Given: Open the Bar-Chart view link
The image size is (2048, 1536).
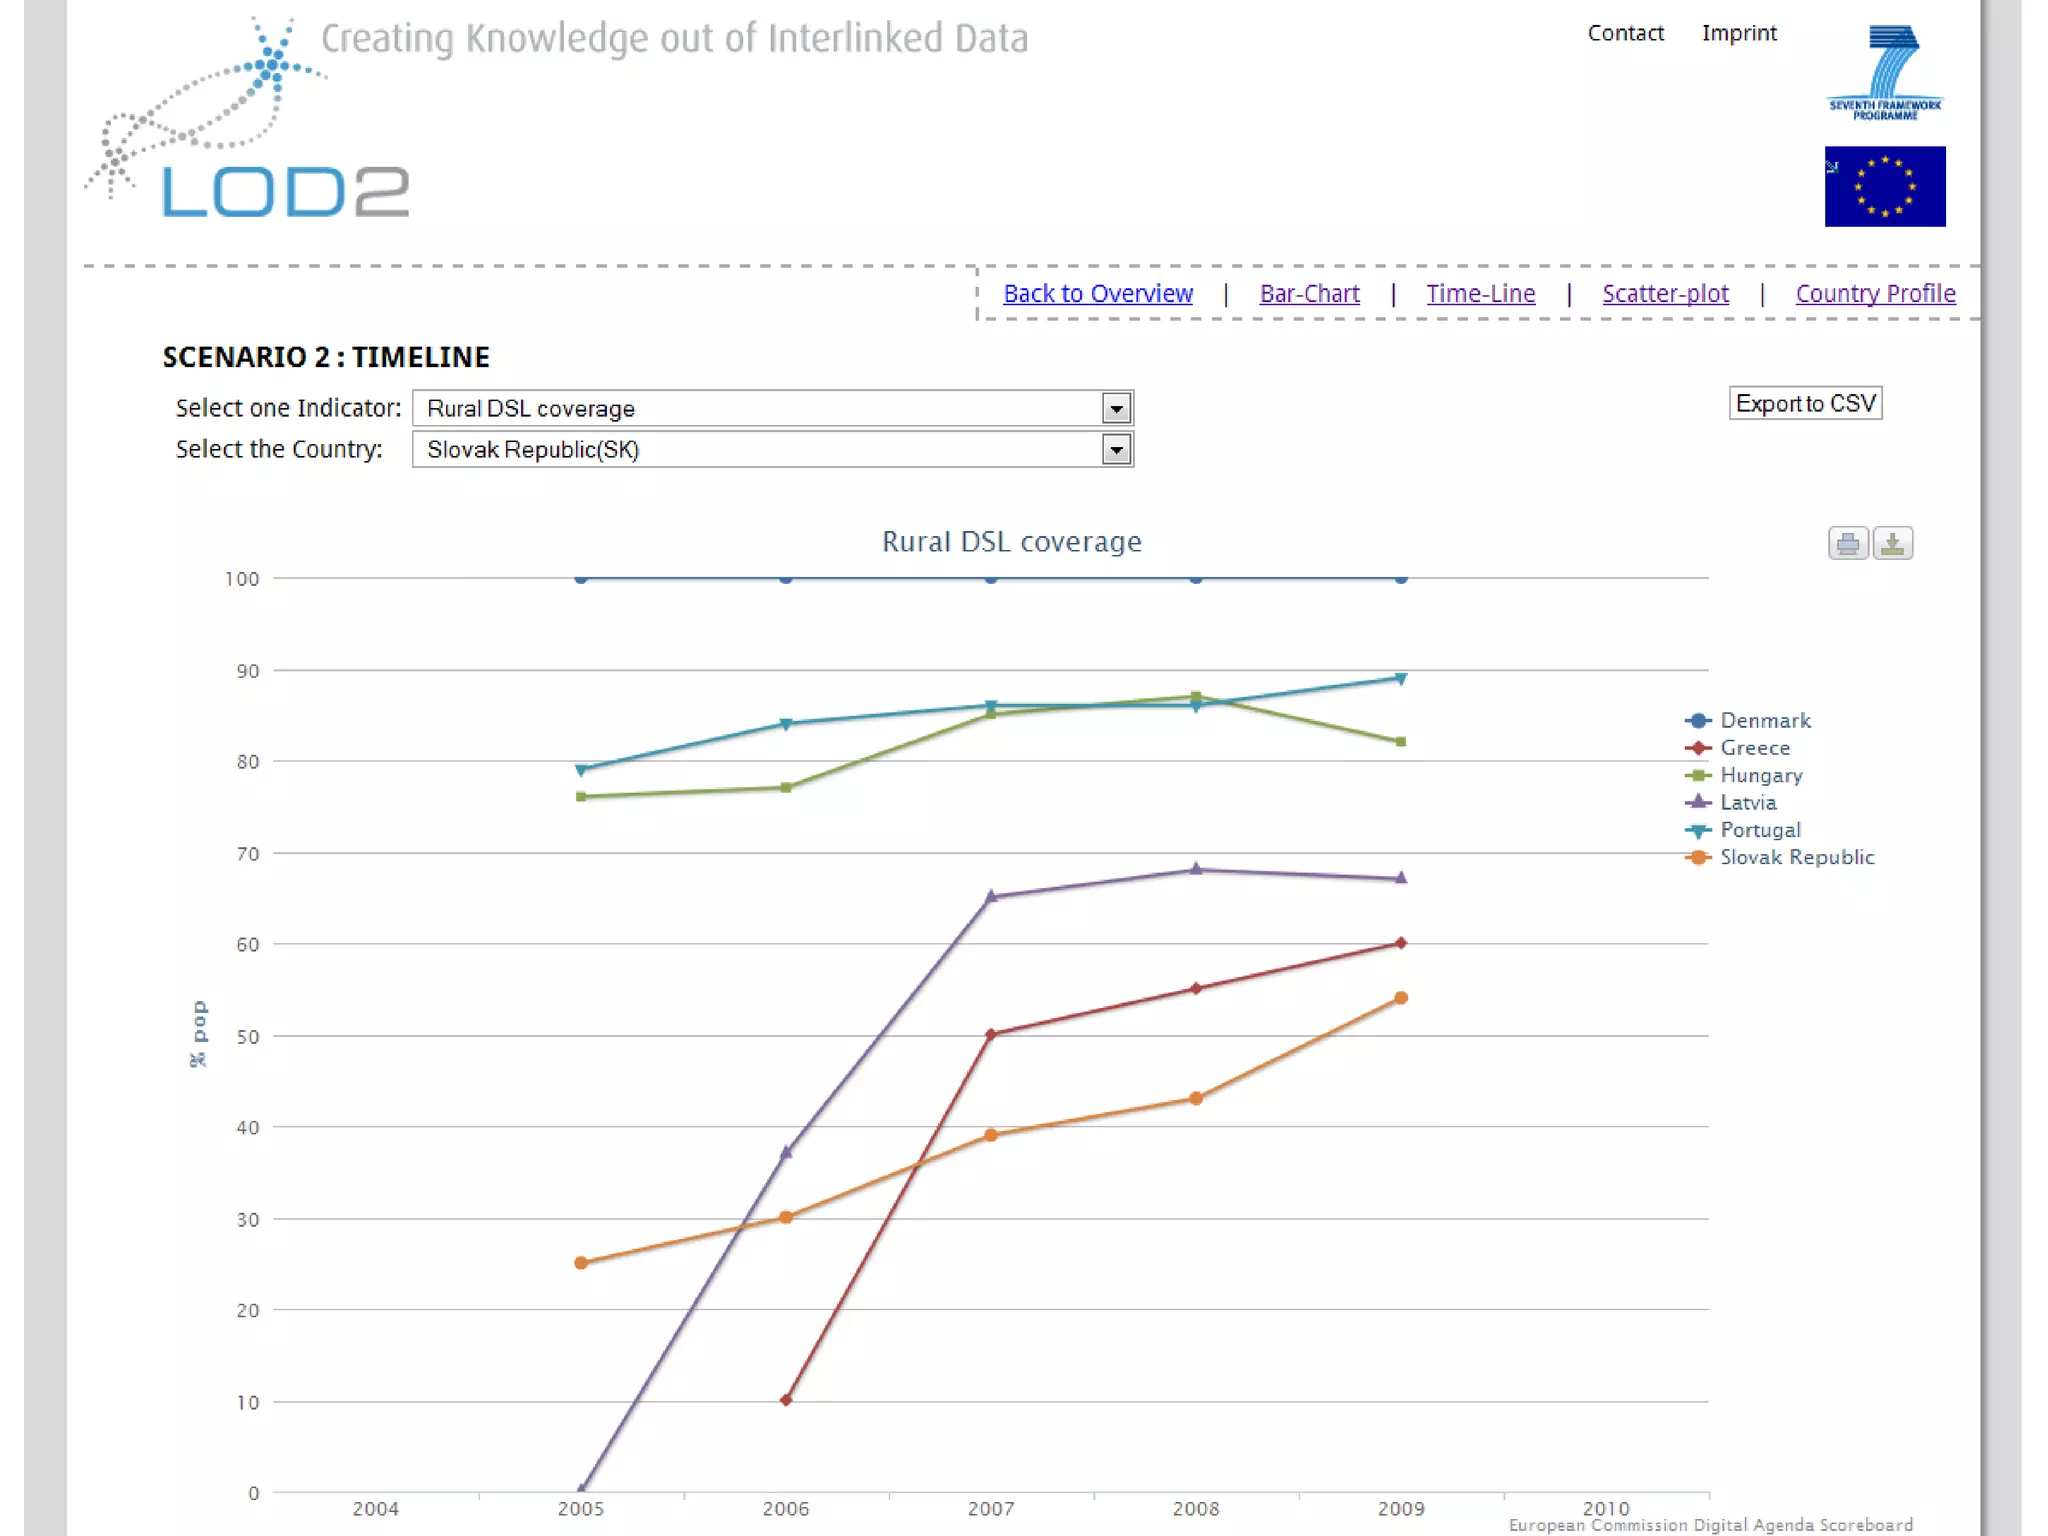Looking at the screenshot, I should point(1309,294).
